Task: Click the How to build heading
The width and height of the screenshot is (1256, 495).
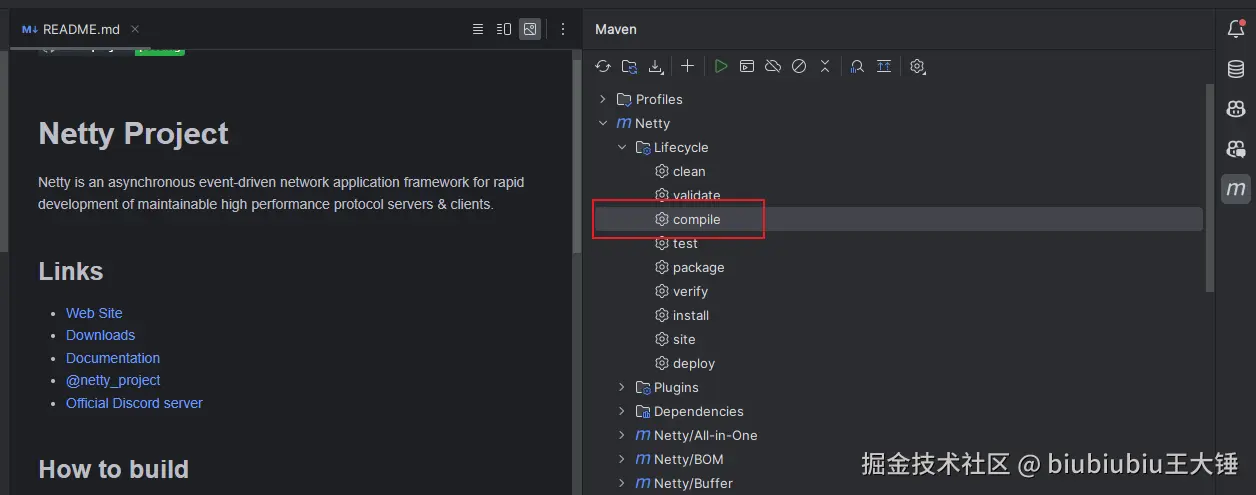Action: 113,469
